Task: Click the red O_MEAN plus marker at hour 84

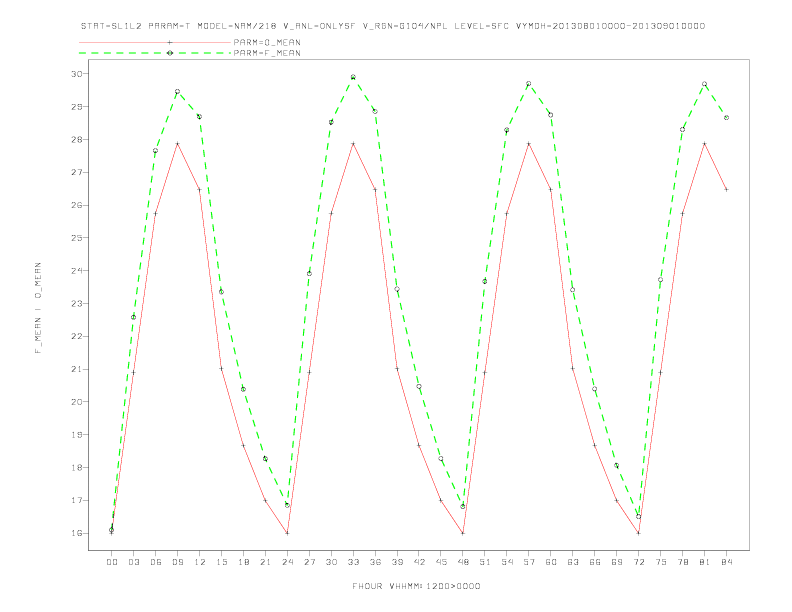Action: pos(726,190)
